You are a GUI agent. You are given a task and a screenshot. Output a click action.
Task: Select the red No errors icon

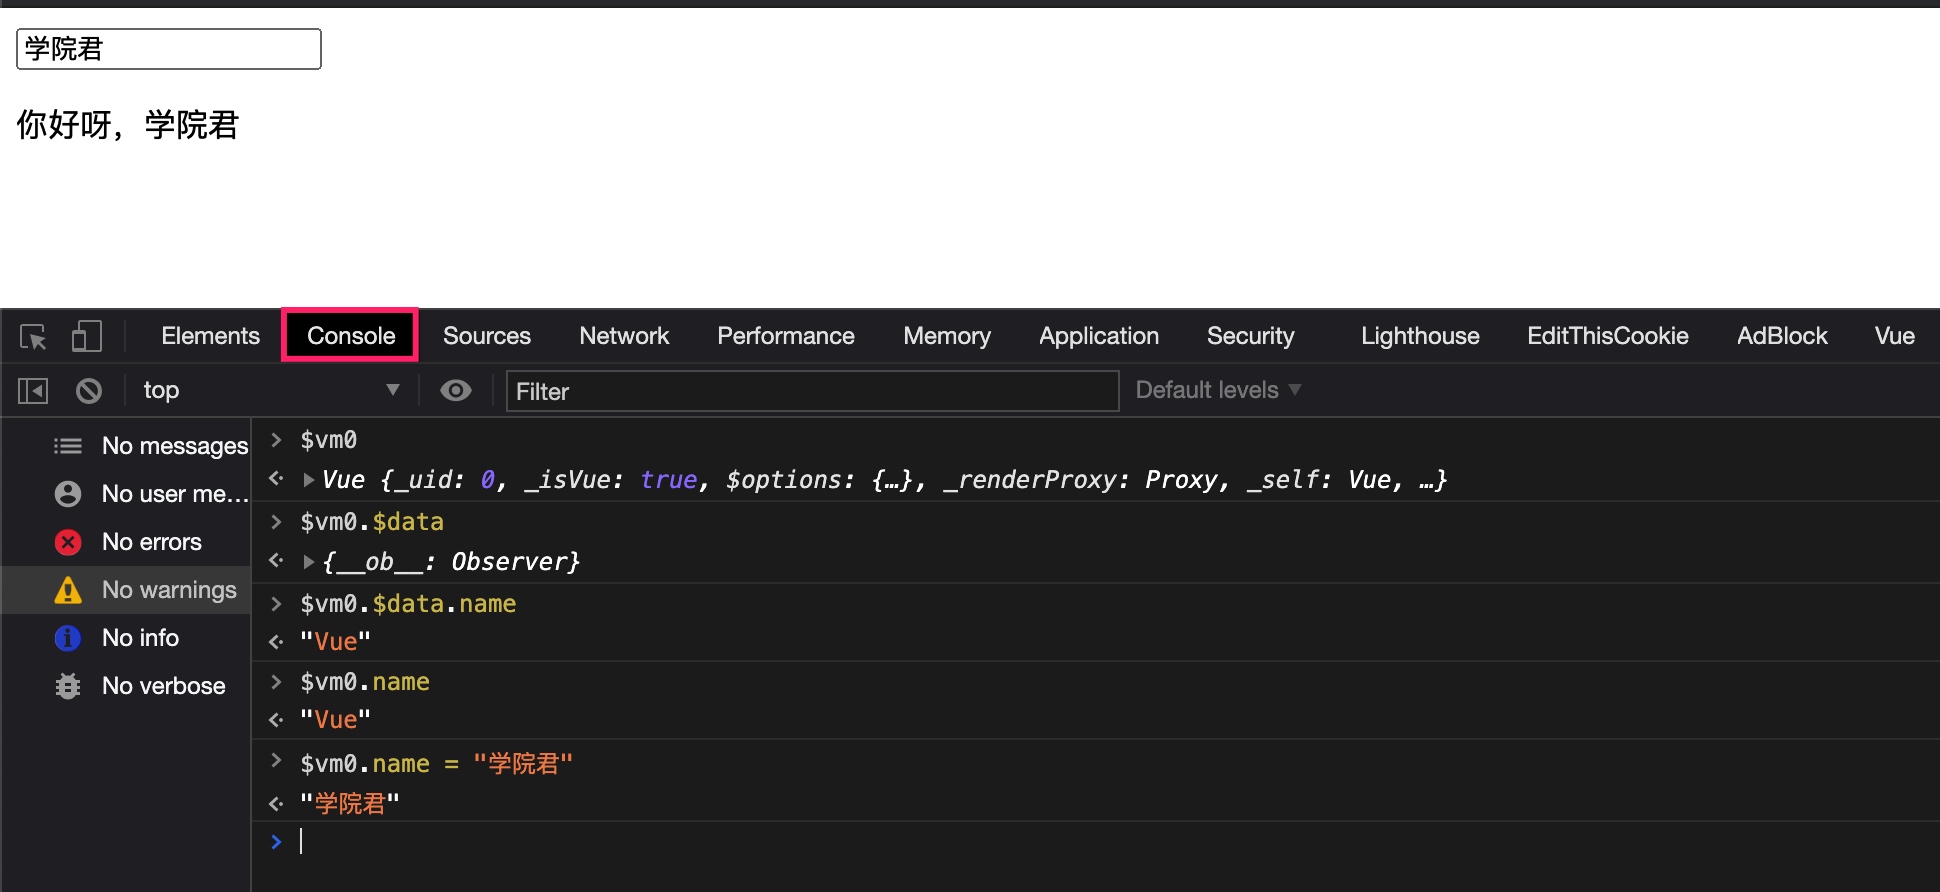[x=68, y=542]
